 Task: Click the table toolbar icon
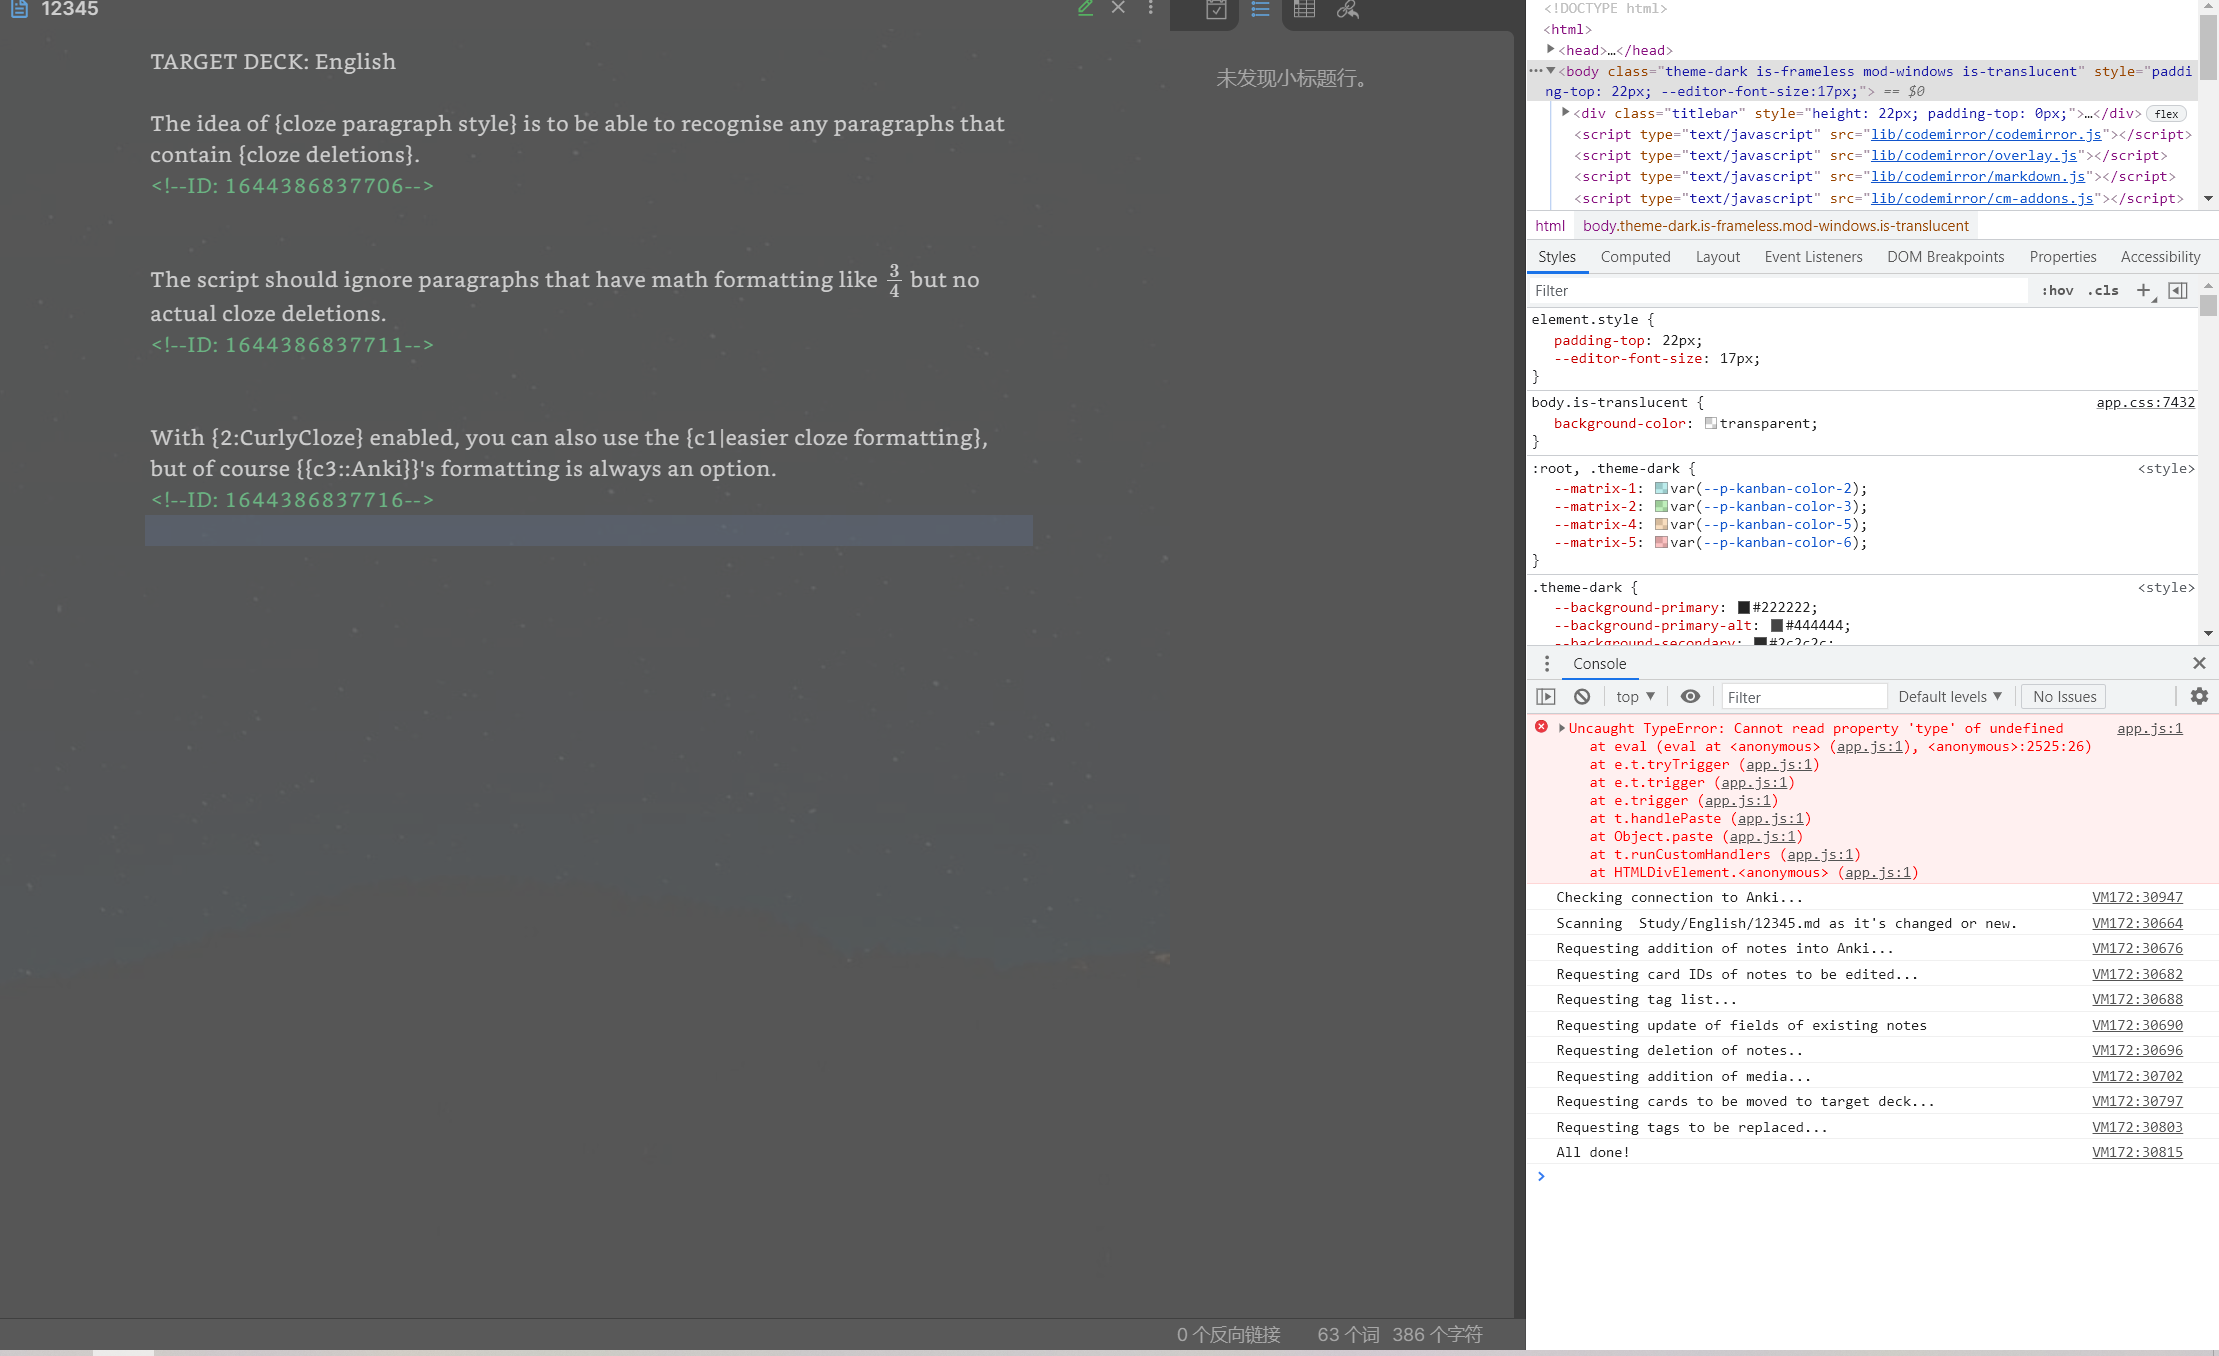[x=1304, y=10]
